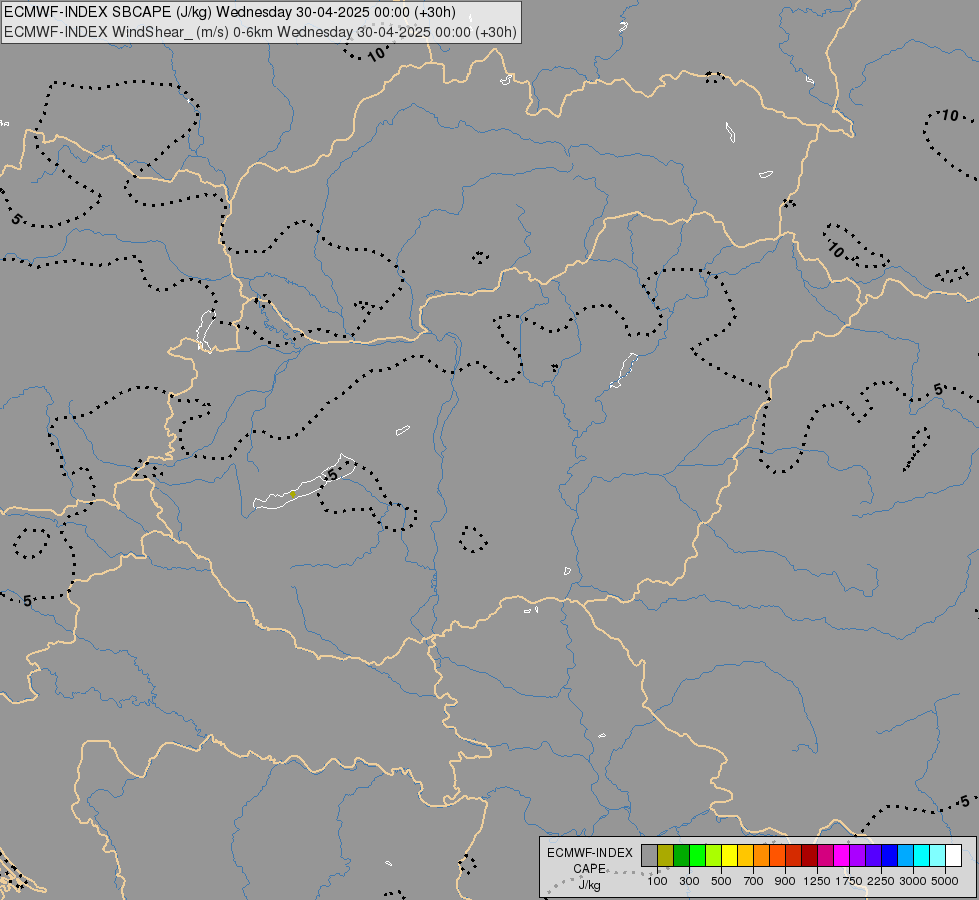
Task: Click the J/kg unit label in the legend
Action: (x=589, y=885)
